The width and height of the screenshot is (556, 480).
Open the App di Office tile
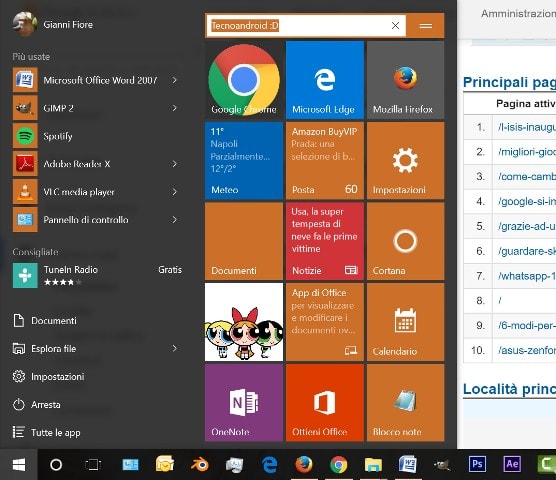pos(325,322)
